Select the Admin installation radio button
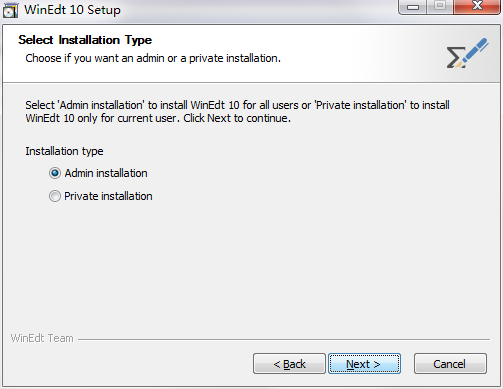This screenshot has height=389, width=503. click(55, 173)
